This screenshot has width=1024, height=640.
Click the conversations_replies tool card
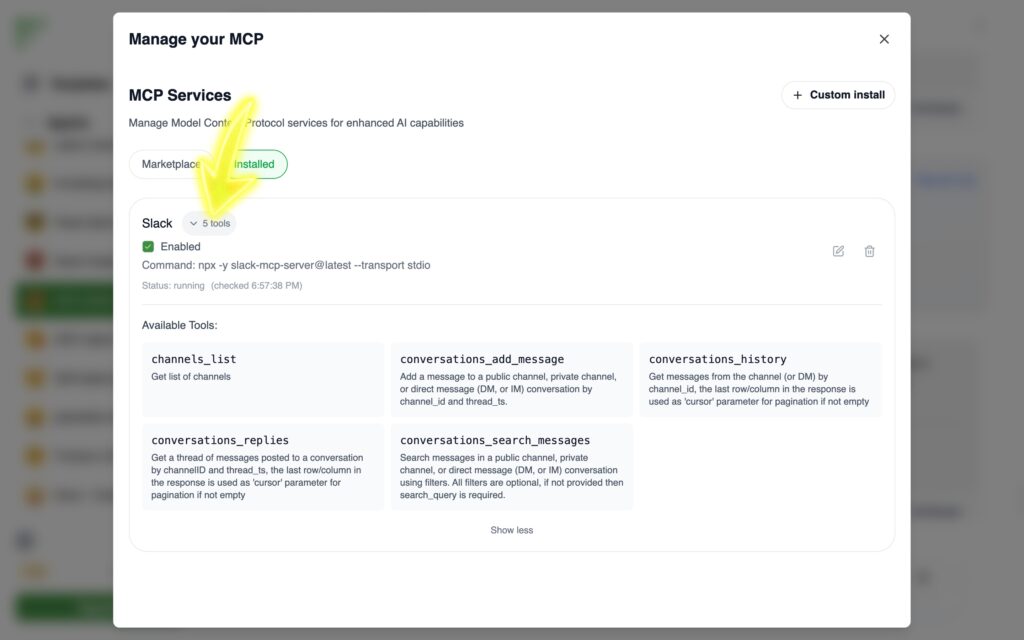point(263,466)
